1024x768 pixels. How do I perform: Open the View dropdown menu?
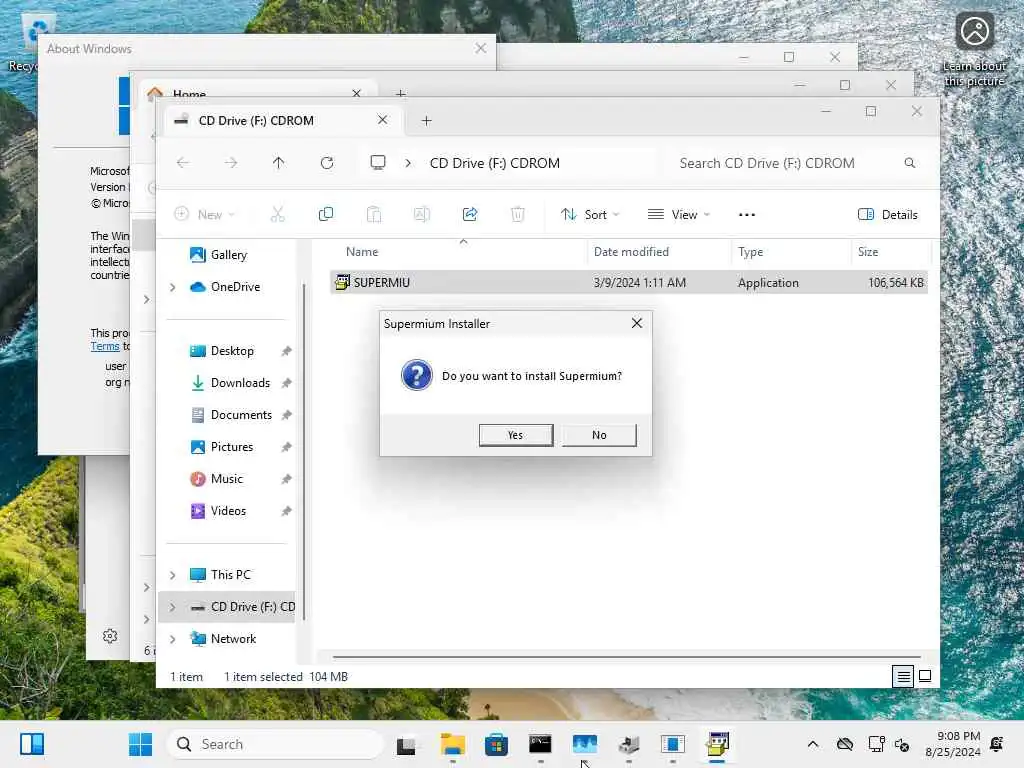(x=679, y=214)
